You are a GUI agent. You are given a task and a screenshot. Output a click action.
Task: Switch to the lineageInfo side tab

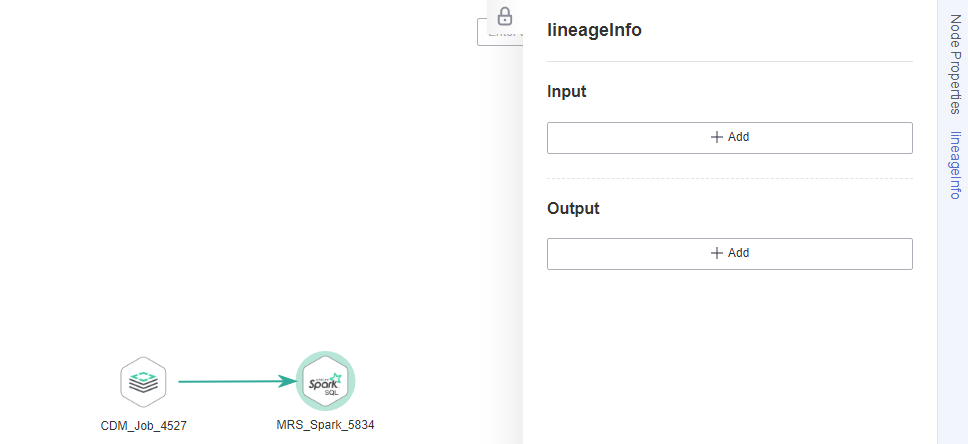(x=955, y=165)
